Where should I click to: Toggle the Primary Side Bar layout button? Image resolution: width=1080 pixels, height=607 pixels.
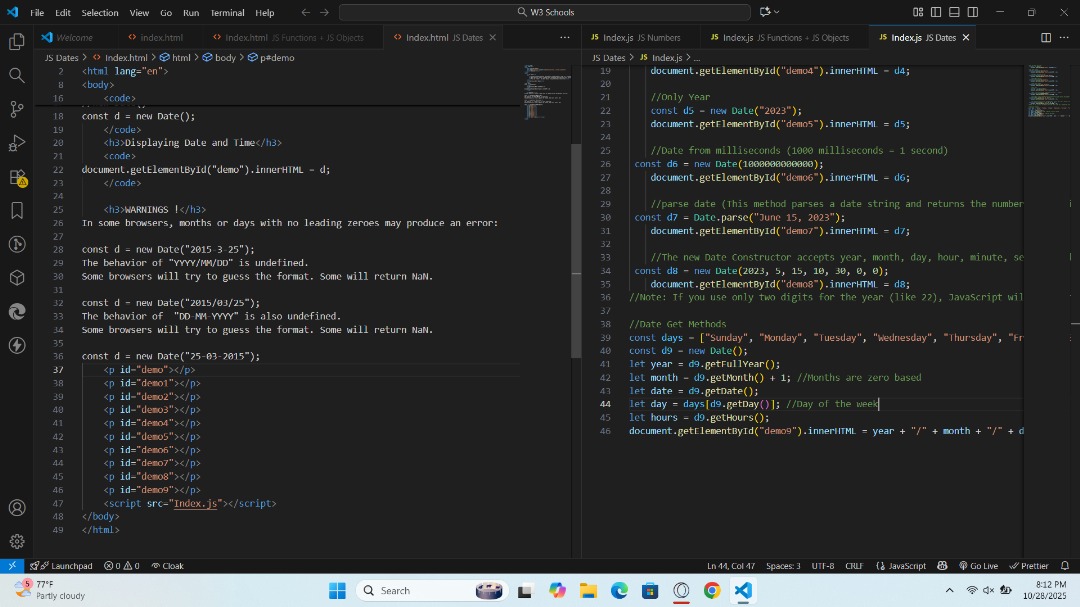936,12
